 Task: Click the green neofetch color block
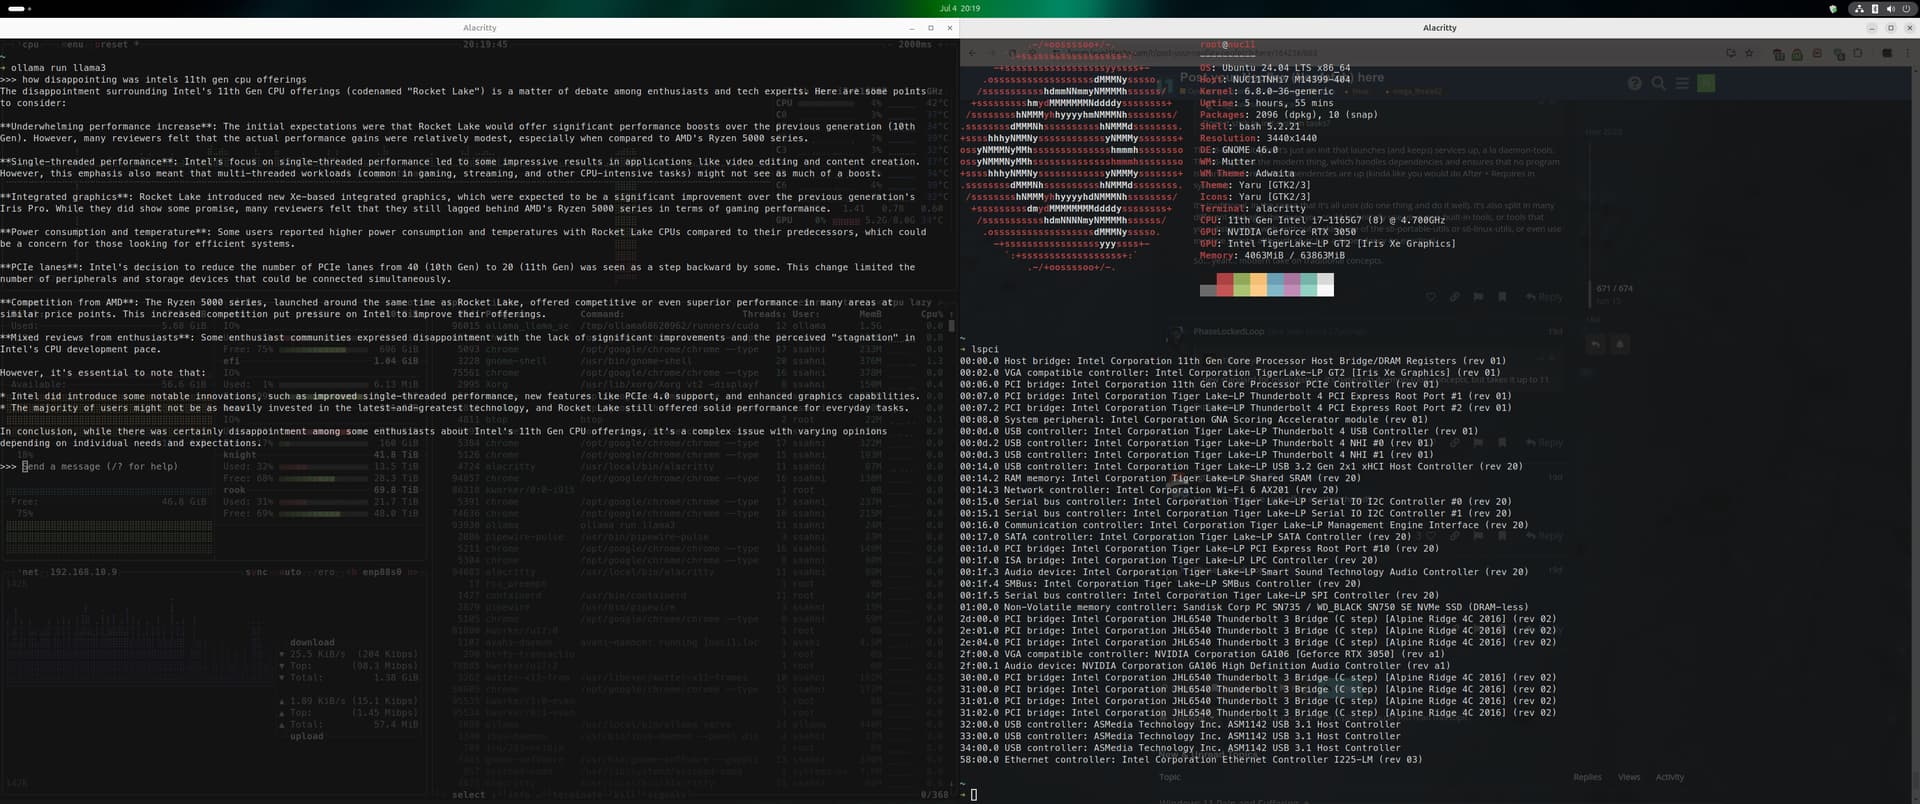tap(1242, 285)
